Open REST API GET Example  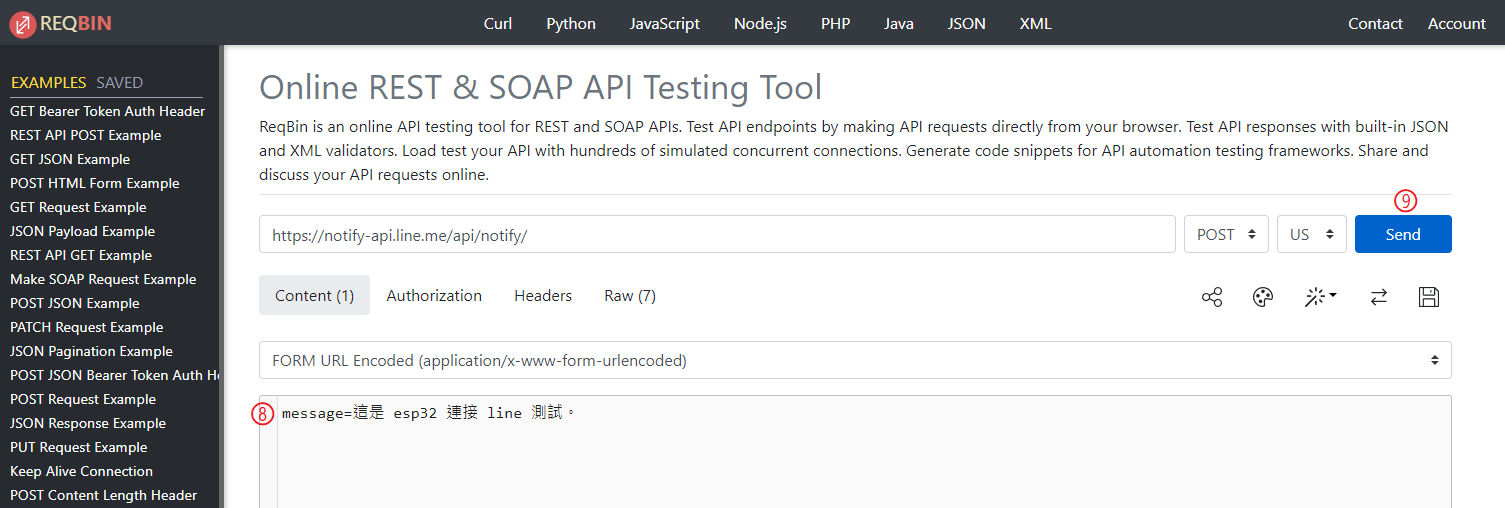(81, 255)
